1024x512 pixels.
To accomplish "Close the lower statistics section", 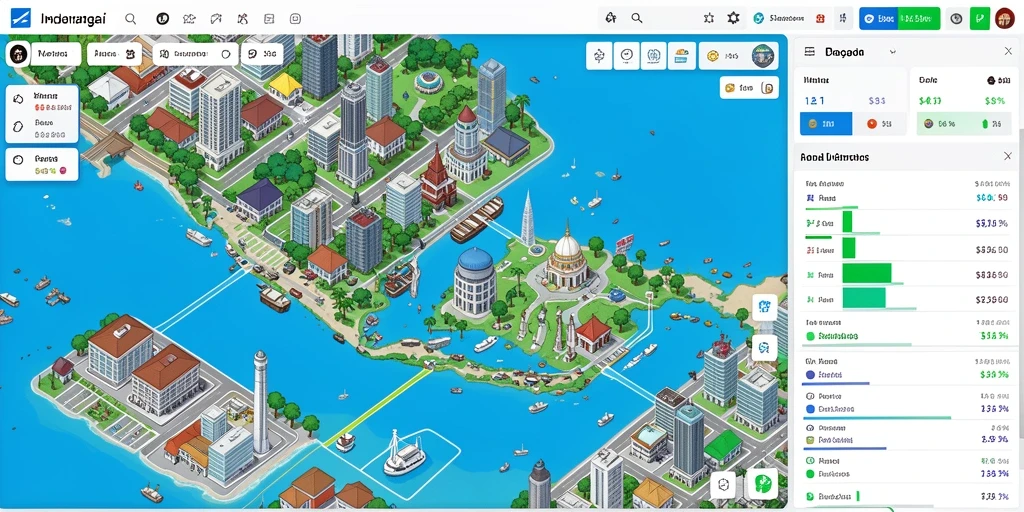I will [x=1008, y=157].
